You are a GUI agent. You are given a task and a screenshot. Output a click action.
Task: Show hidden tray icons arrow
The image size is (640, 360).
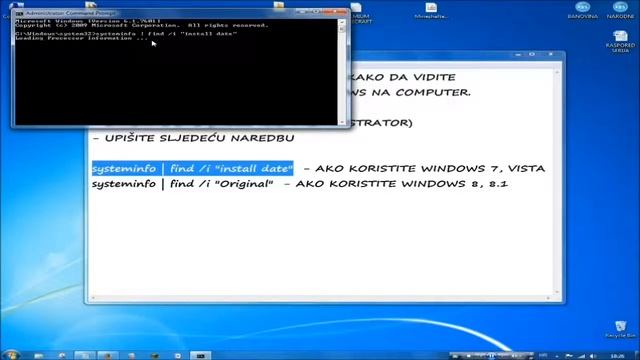click(x=556, y=356)
